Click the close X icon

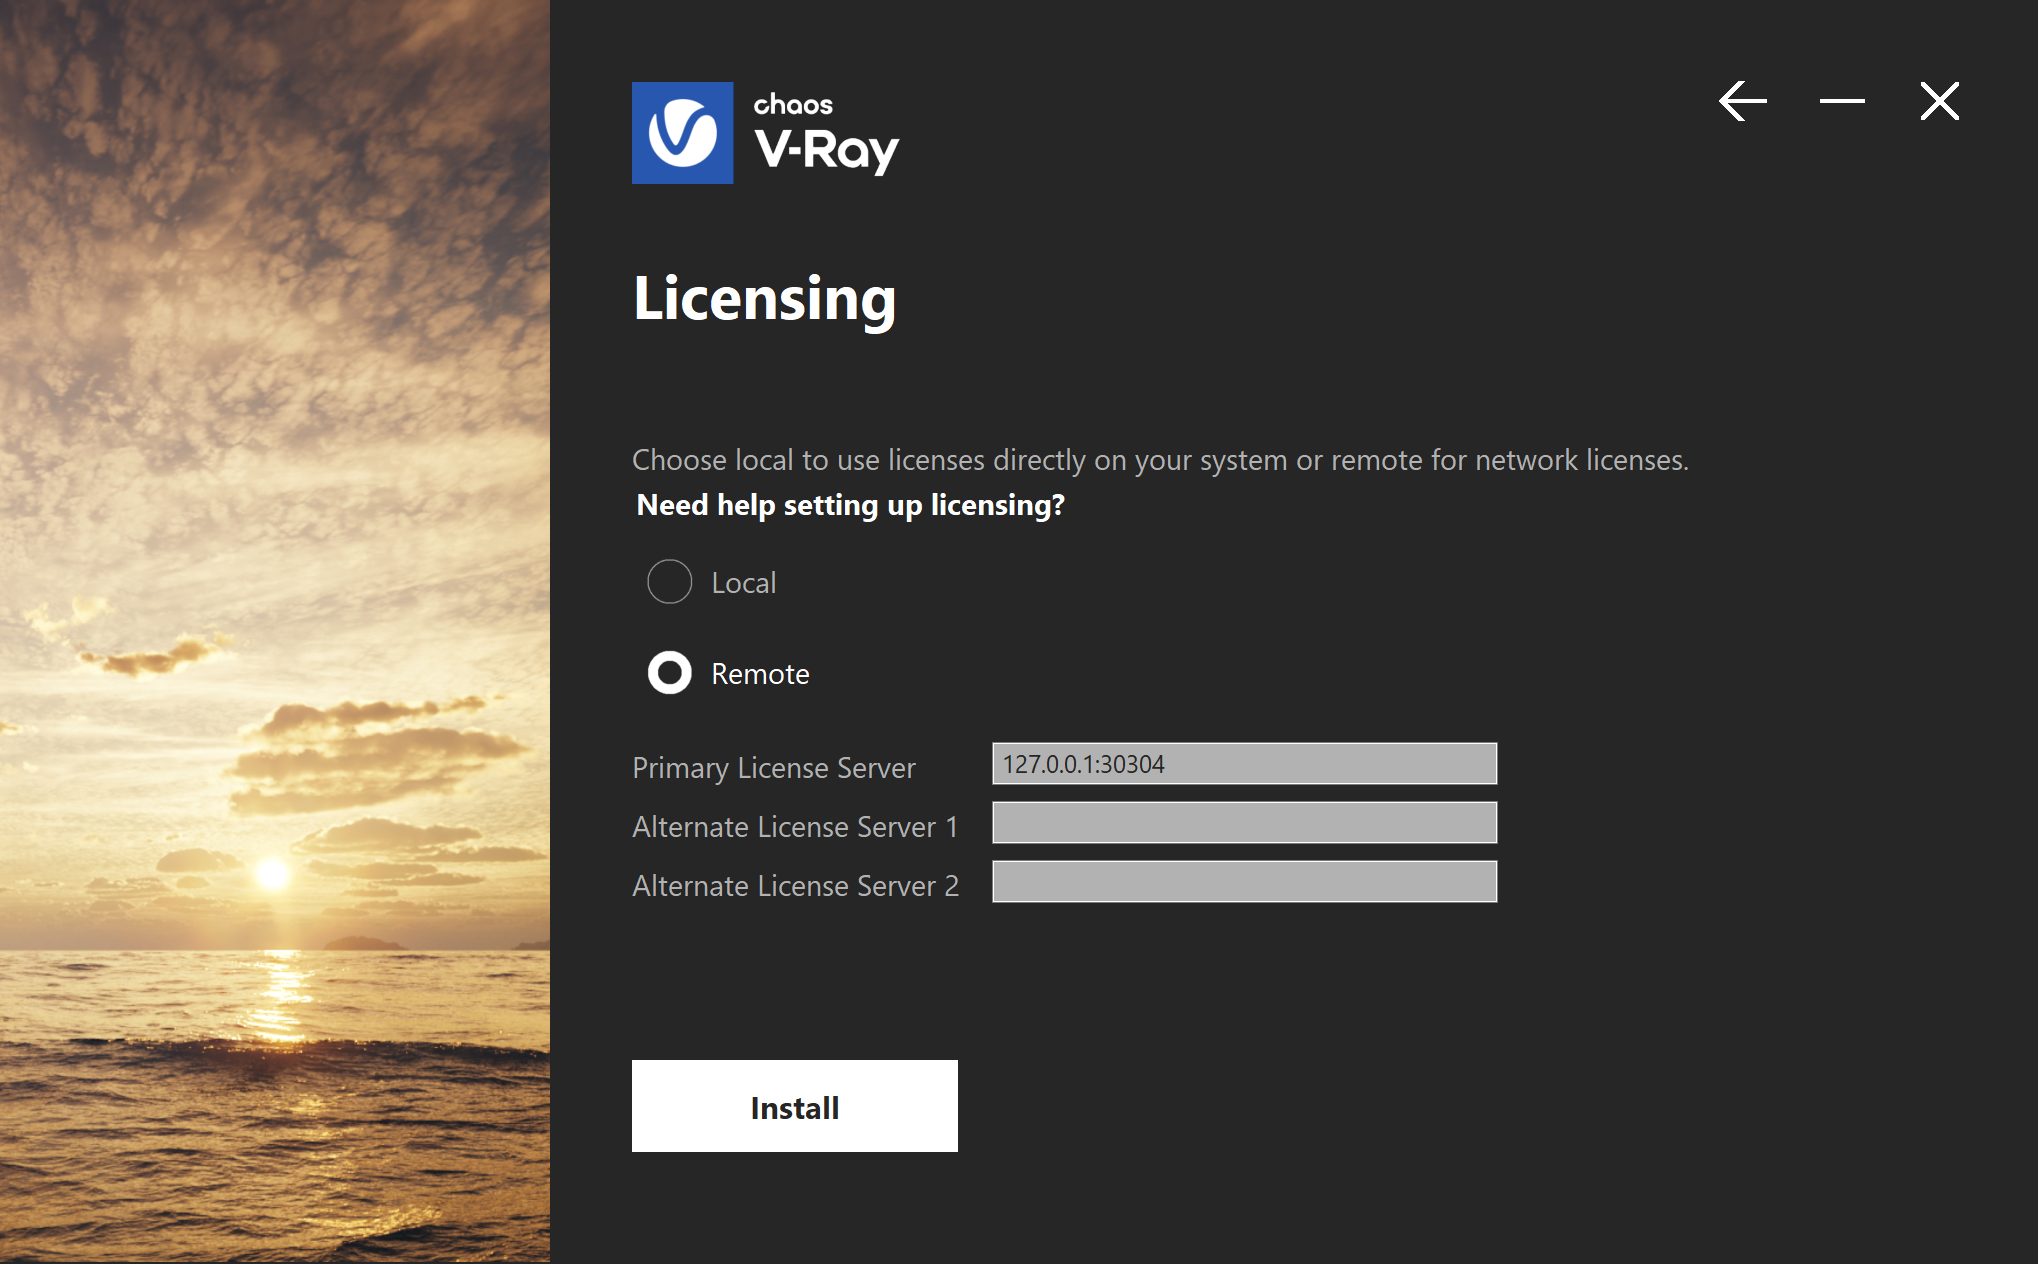coord(1938,100)
